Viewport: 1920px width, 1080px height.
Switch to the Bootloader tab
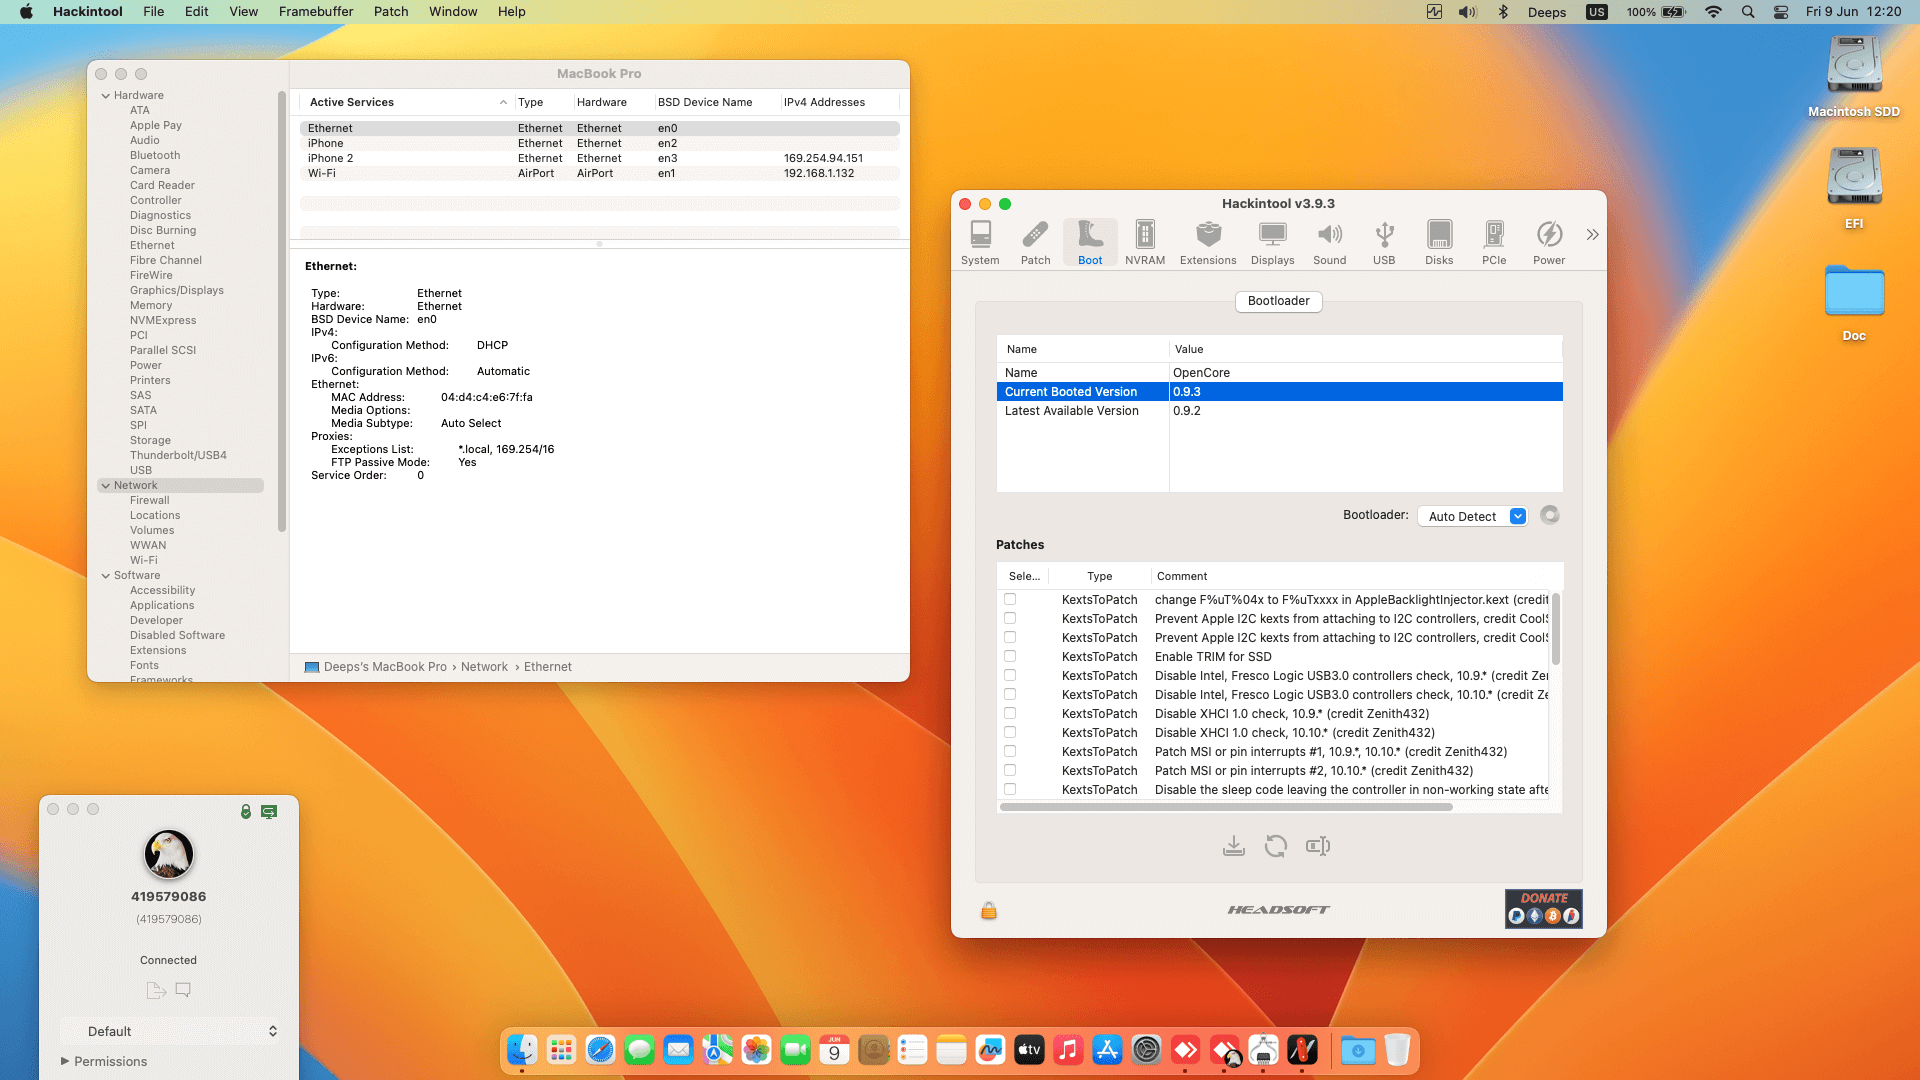click(x=1278, y=301)
